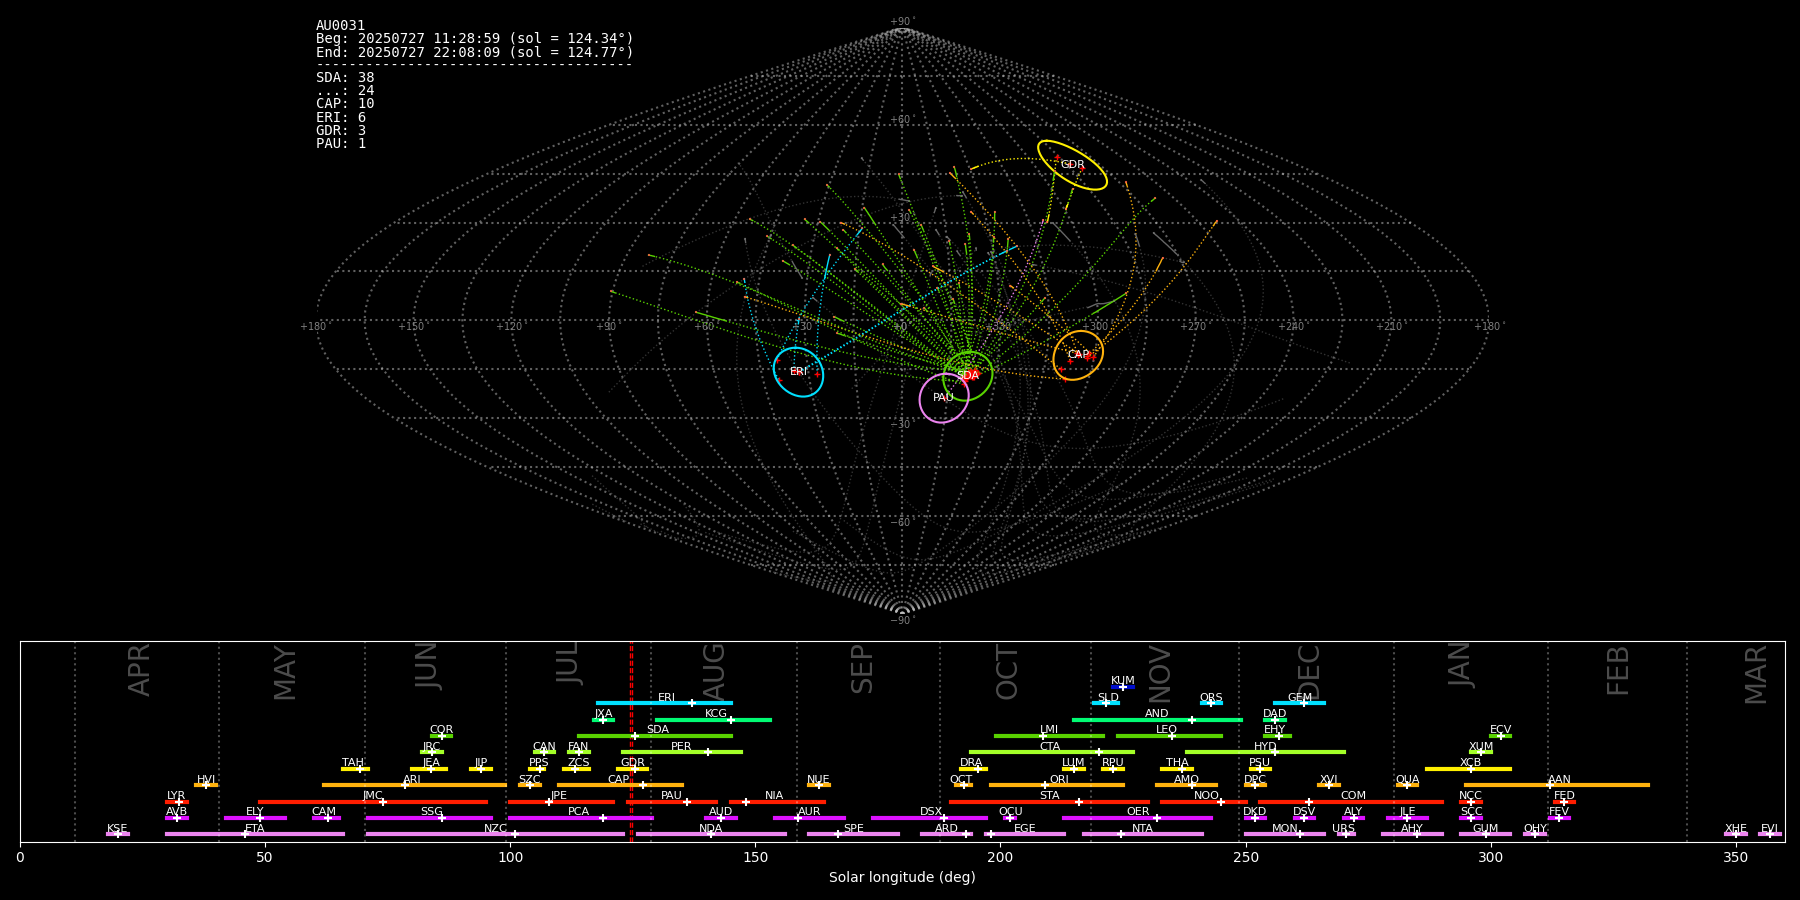Click the dark blue KUM shower bar
This screenshot has height=900, width=1800.
click(x=1123, y=687)
